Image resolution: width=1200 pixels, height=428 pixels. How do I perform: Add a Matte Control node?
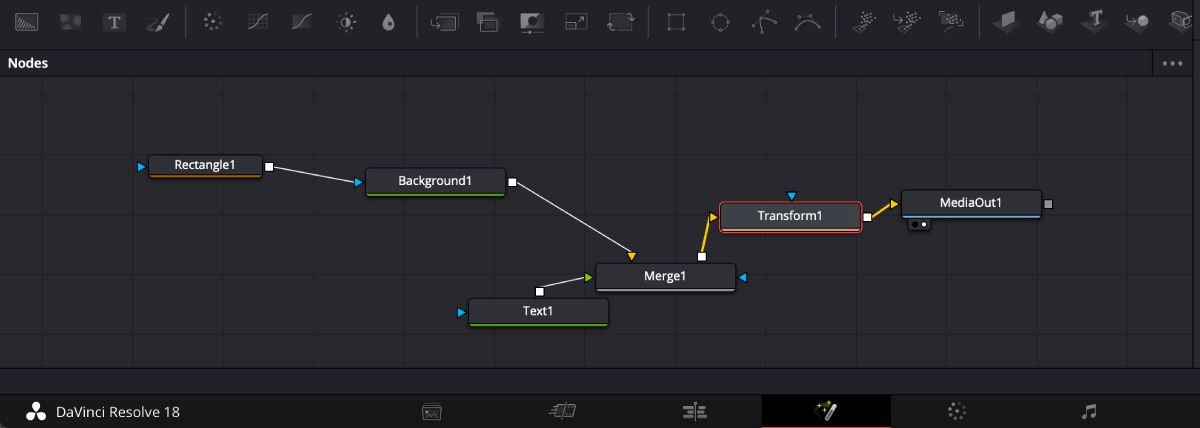point(532,21)
